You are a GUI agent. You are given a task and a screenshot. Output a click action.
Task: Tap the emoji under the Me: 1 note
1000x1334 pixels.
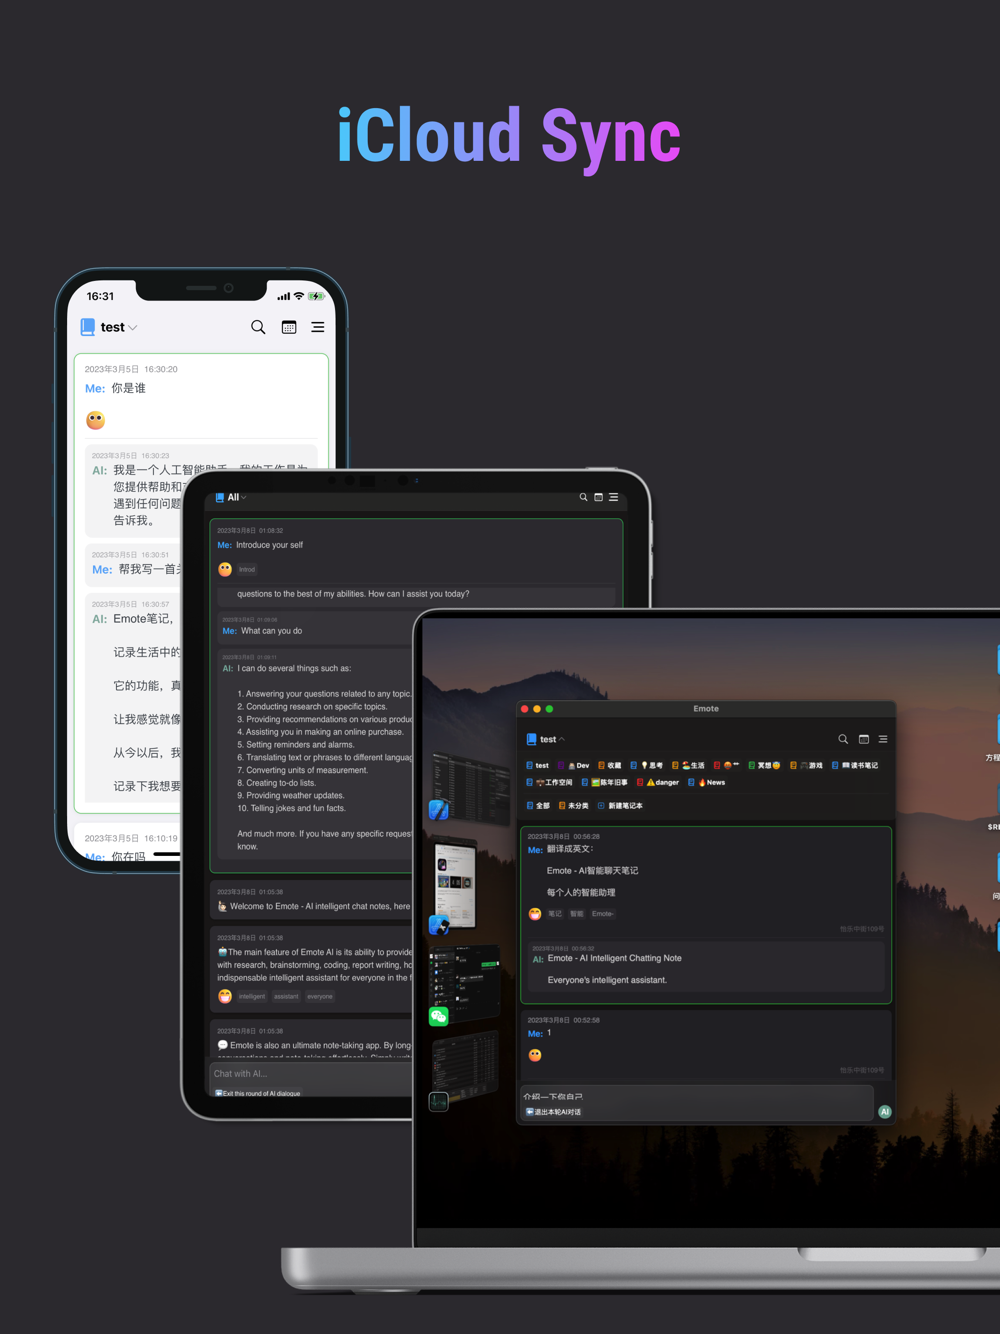click(535, 1055)
